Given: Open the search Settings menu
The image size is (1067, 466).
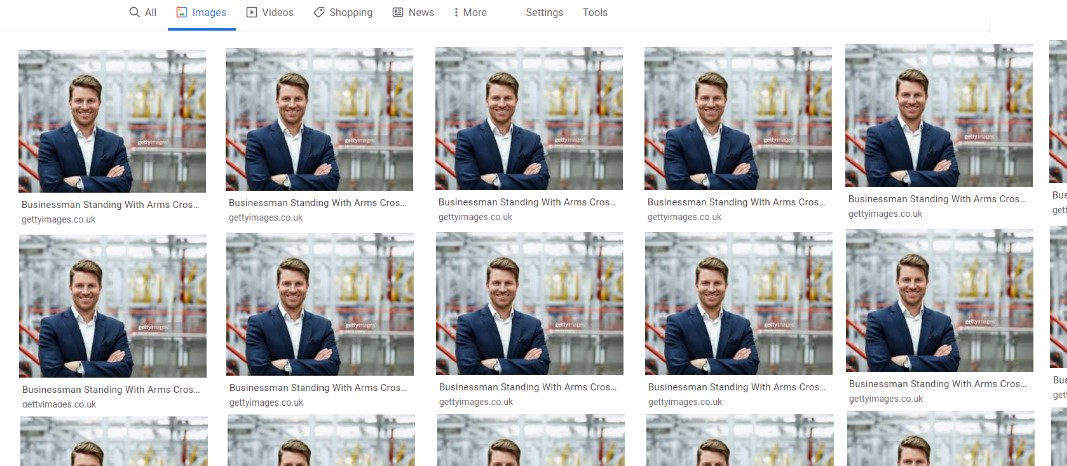Looking at the screenshot, I should (x=544, y=12).
